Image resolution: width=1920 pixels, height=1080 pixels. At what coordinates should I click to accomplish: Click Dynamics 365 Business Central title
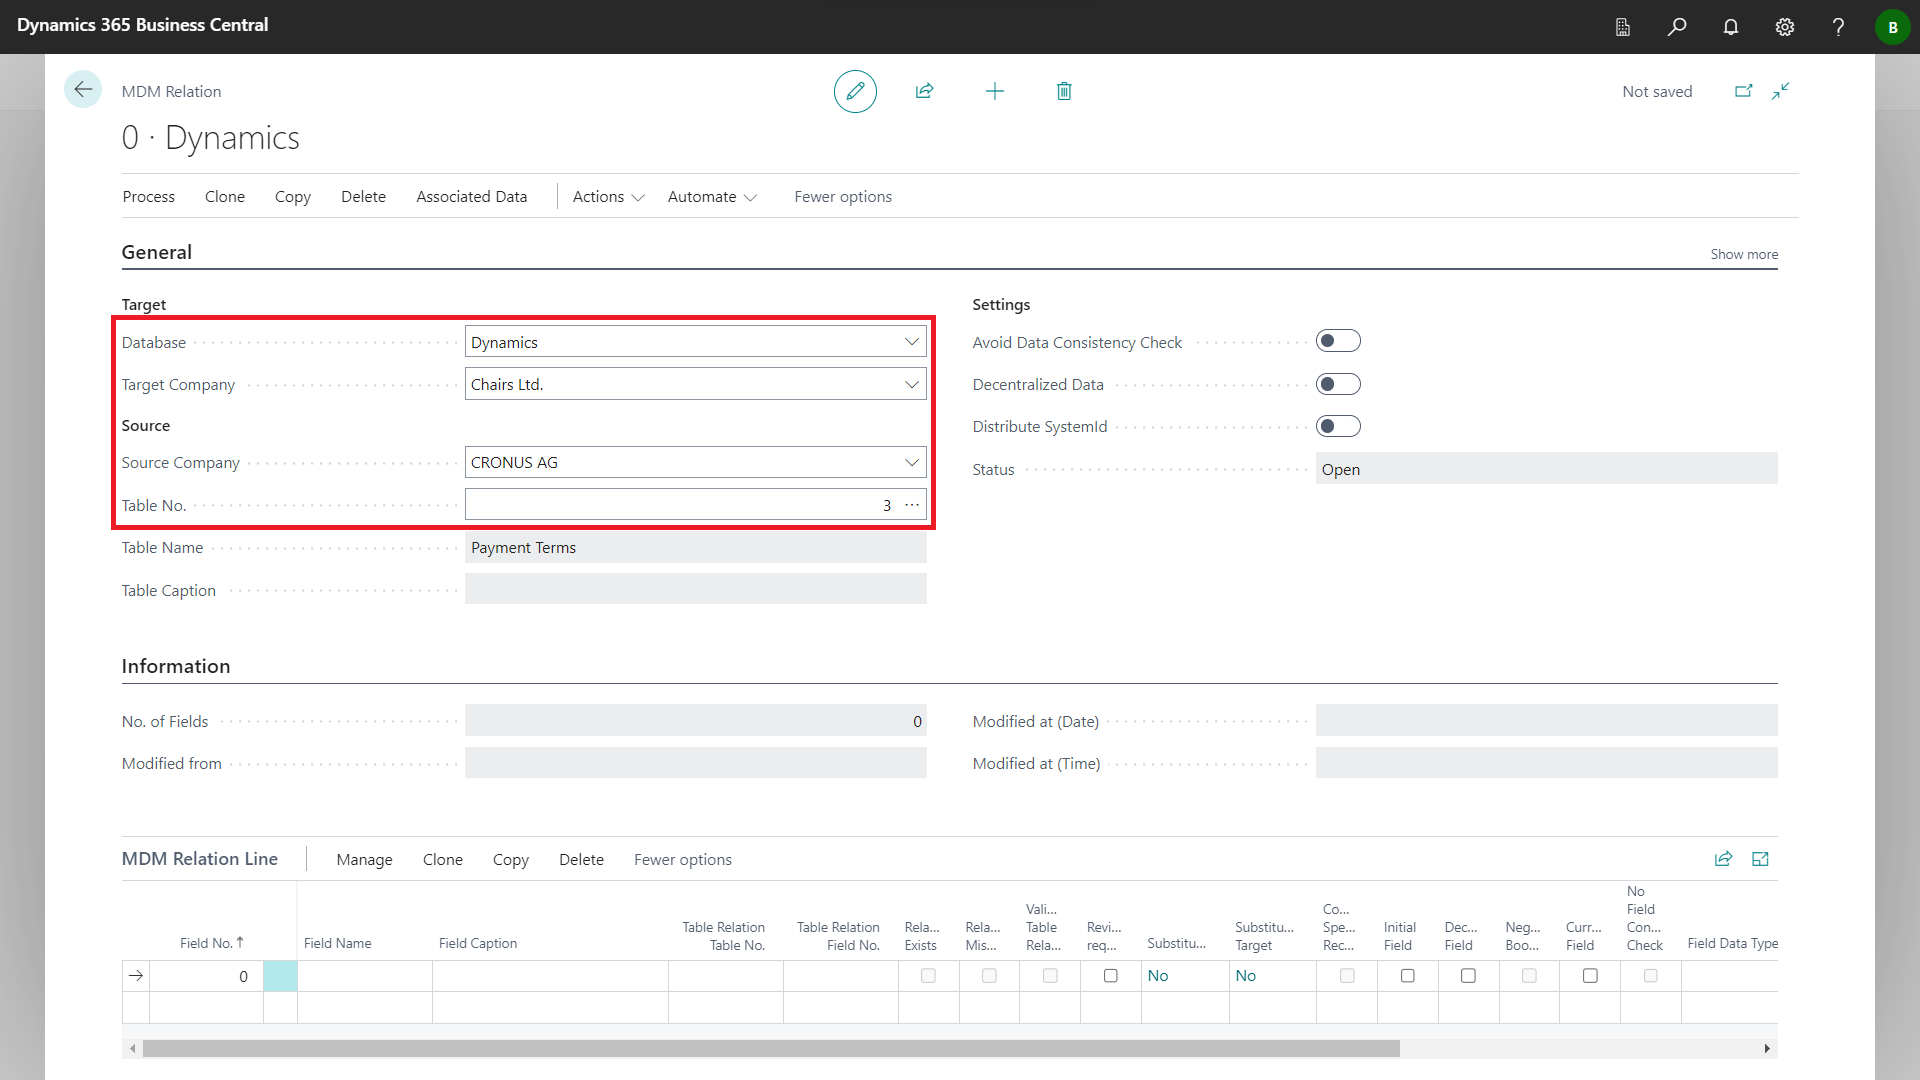tap(142, 25)
